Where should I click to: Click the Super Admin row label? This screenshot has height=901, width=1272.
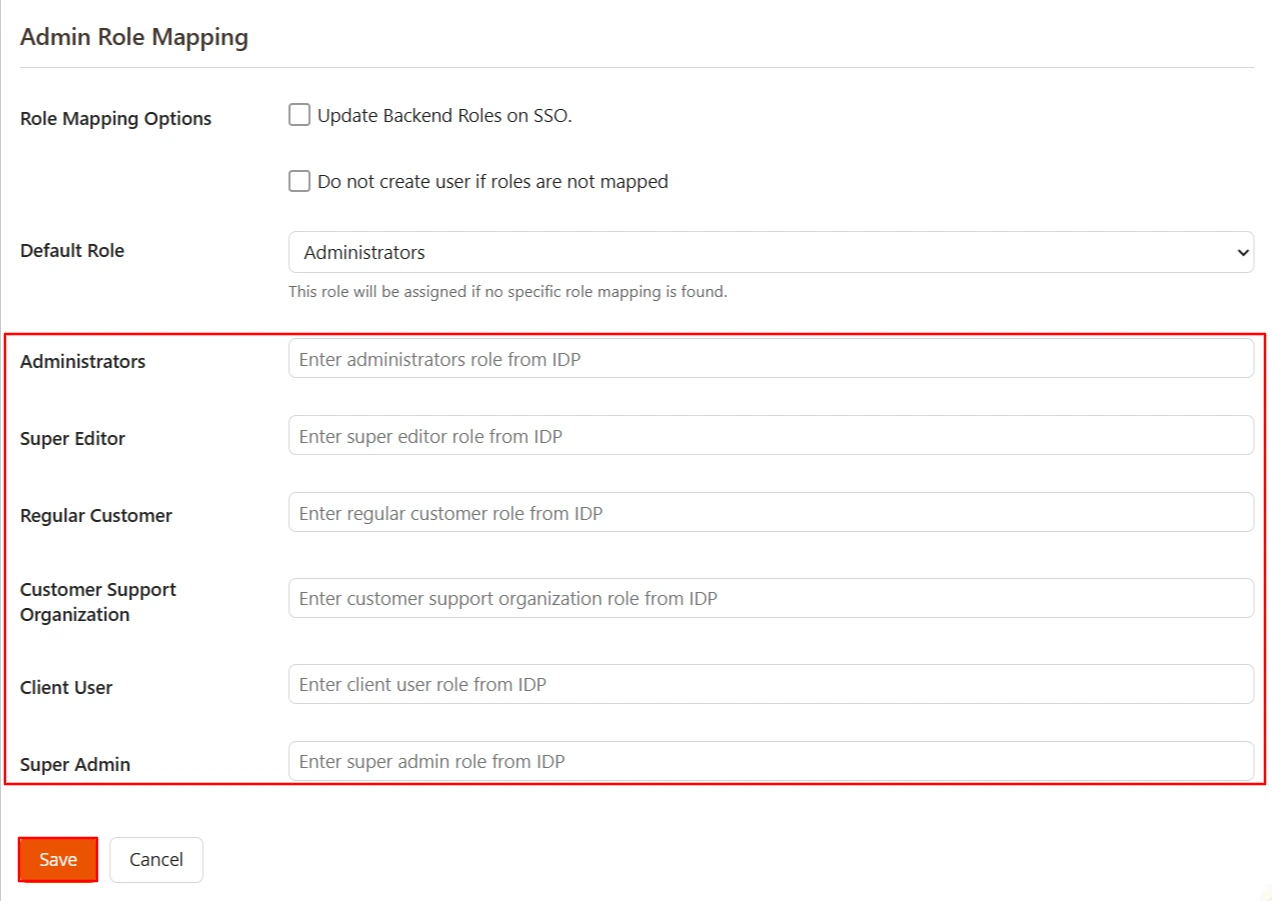point(73,764)
